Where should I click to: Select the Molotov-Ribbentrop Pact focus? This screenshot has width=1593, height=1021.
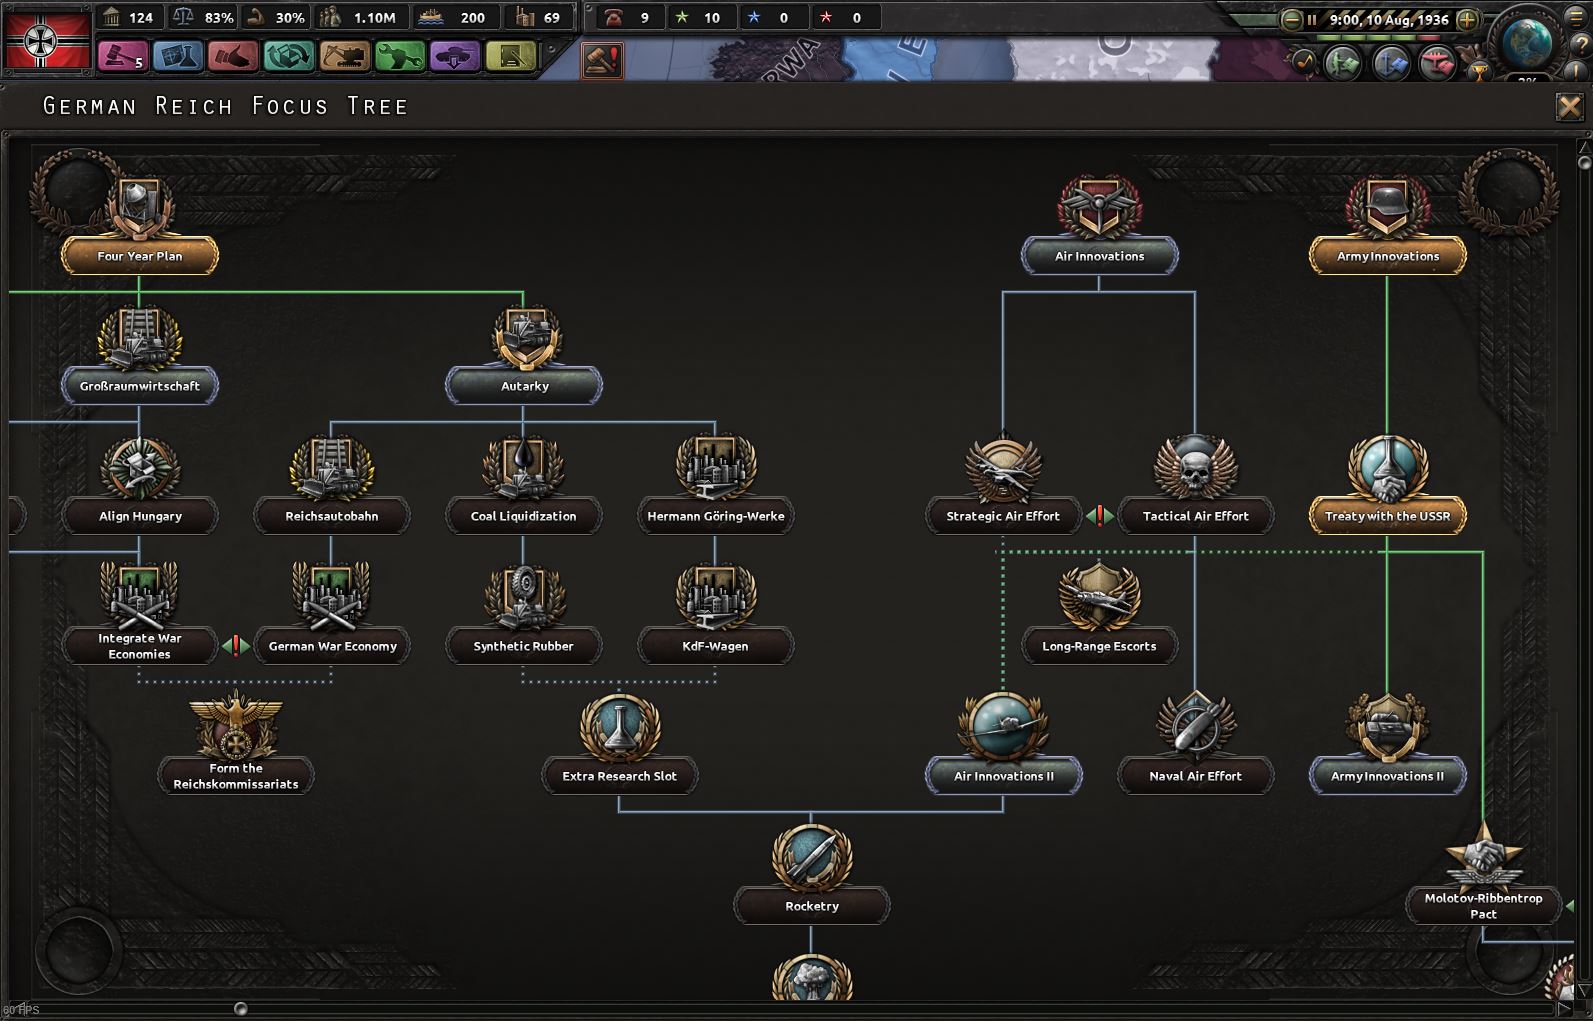[1483, 906]
